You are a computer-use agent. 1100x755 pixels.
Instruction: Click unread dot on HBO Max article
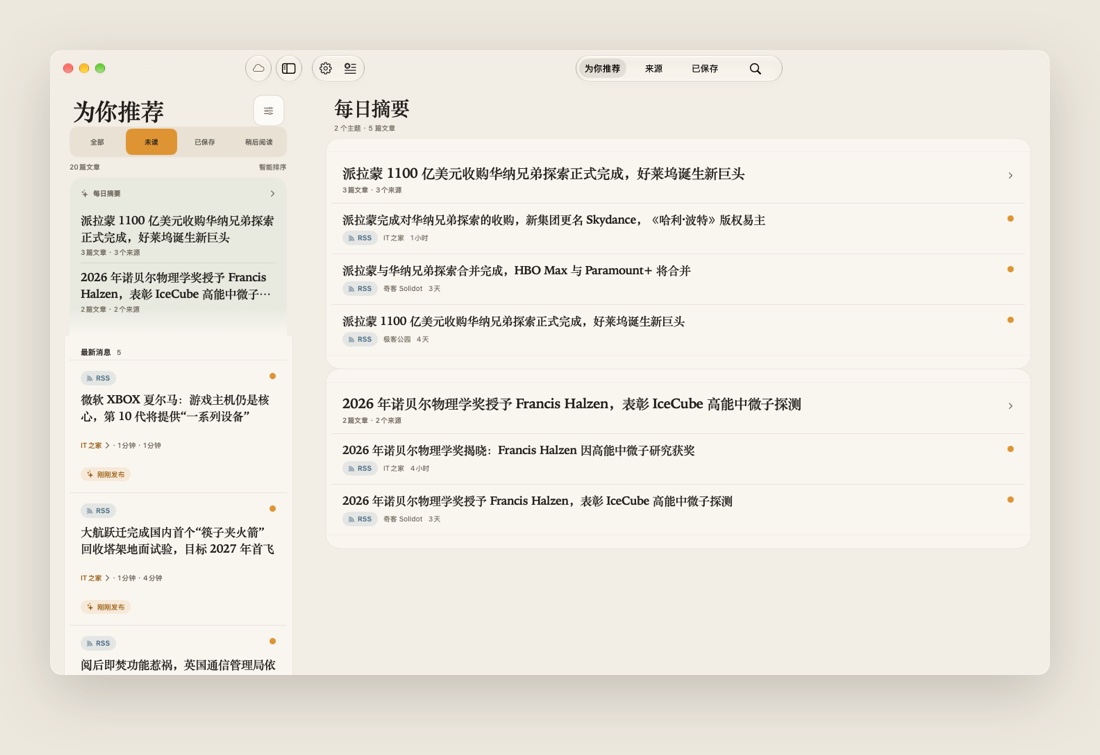1010,269
